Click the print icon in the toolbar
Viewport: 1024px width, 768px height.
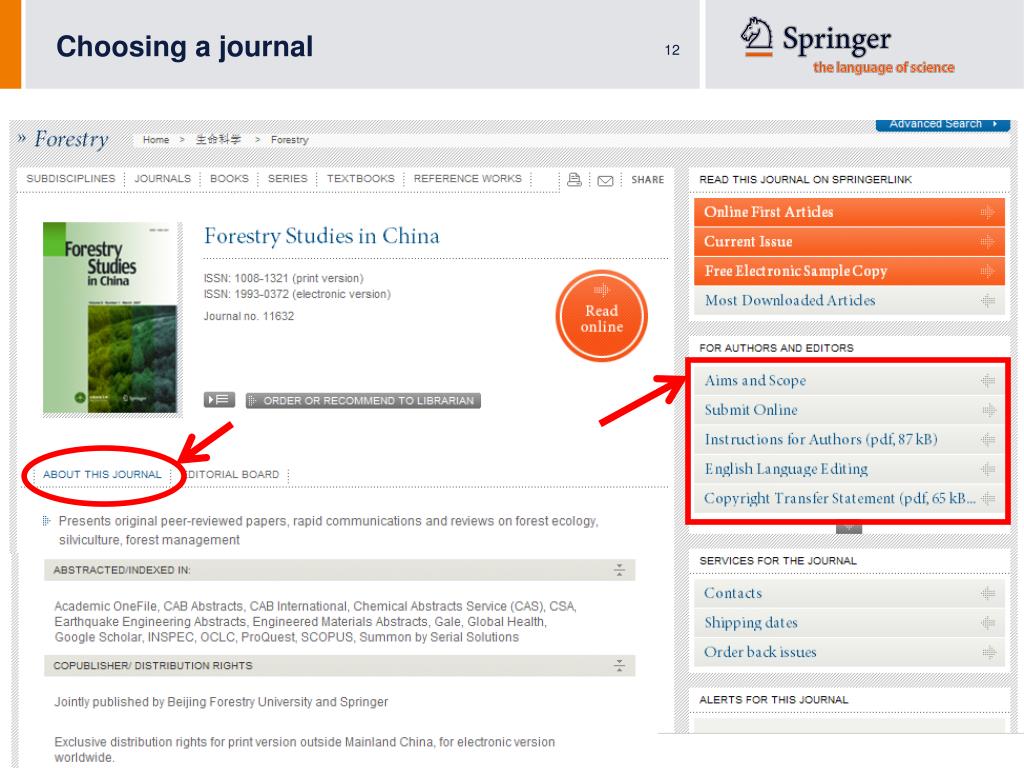(574, 180)
